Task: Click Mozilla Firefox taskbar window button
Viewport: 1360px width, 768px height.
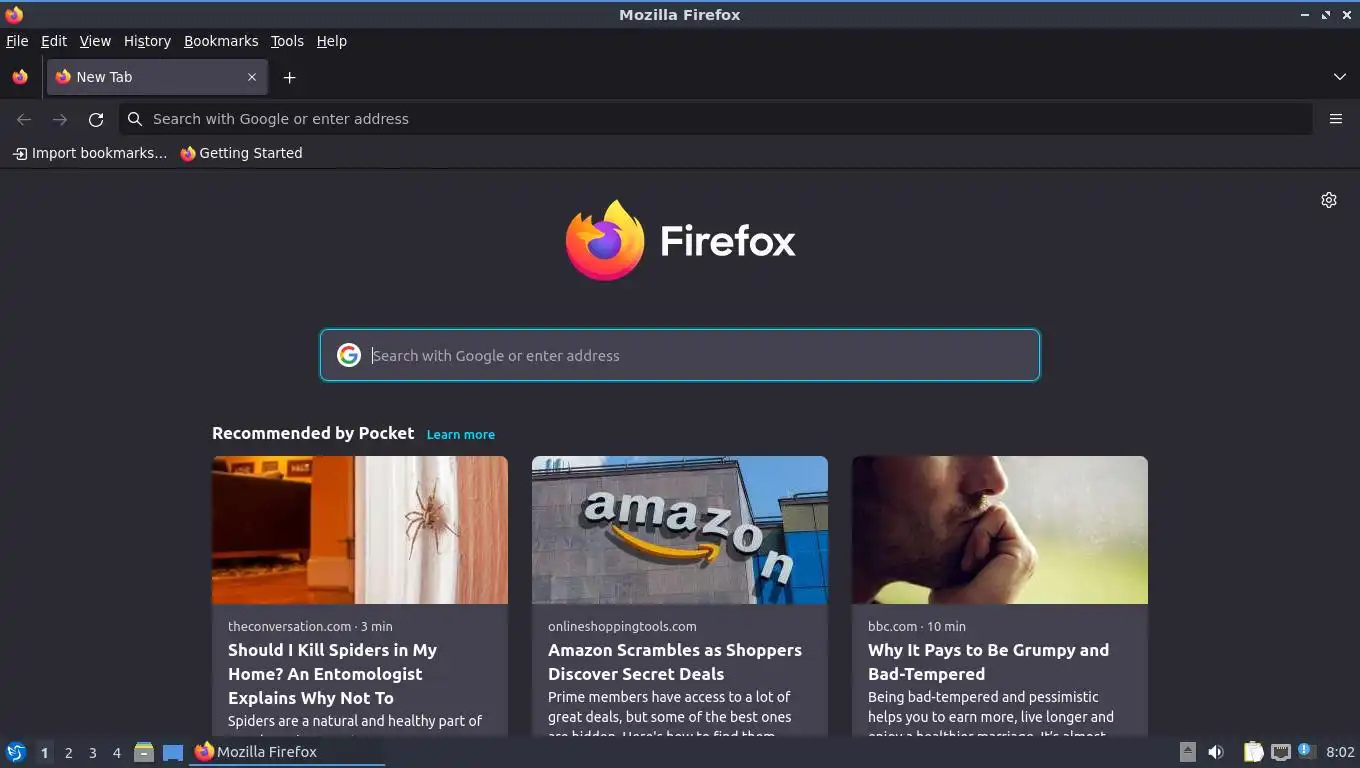Action: (x=287, y=752)
